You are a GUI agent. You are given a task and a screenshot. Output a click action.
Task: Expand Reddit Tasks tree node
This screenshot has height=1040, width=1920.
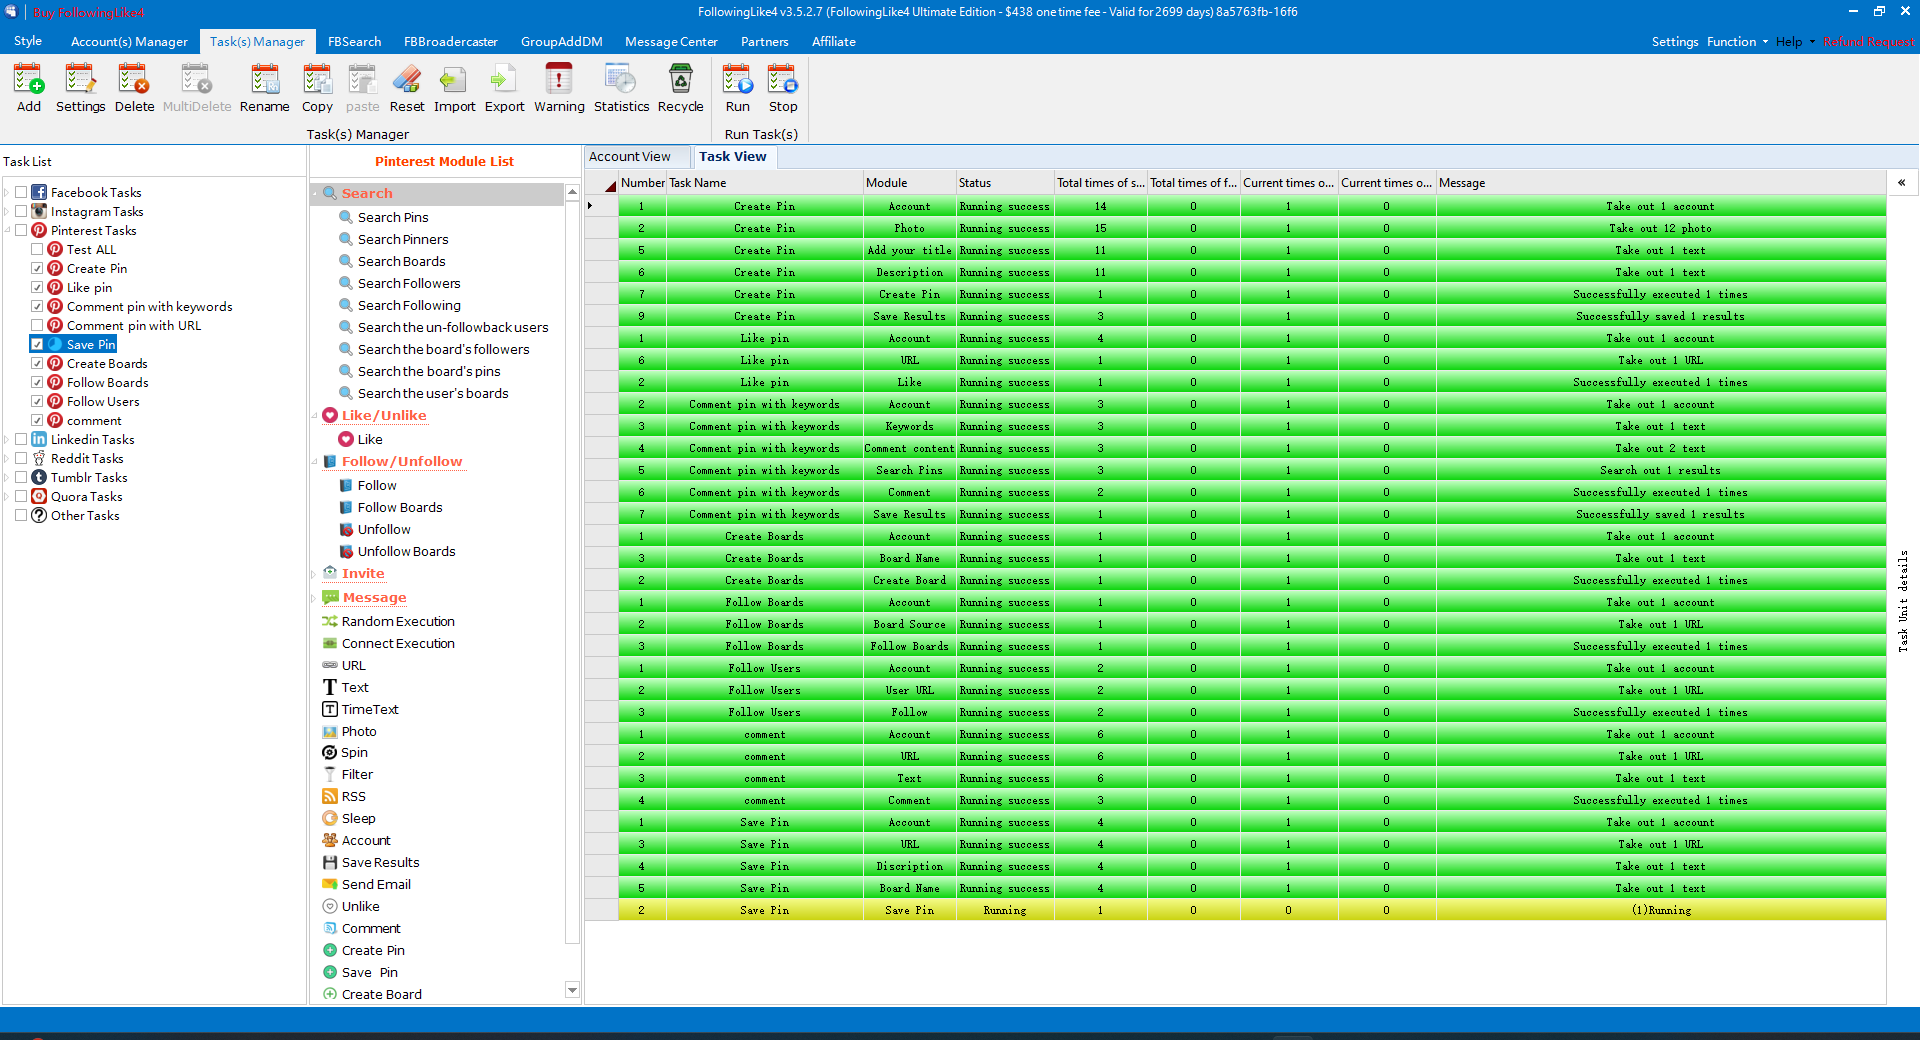pos(7,458)
